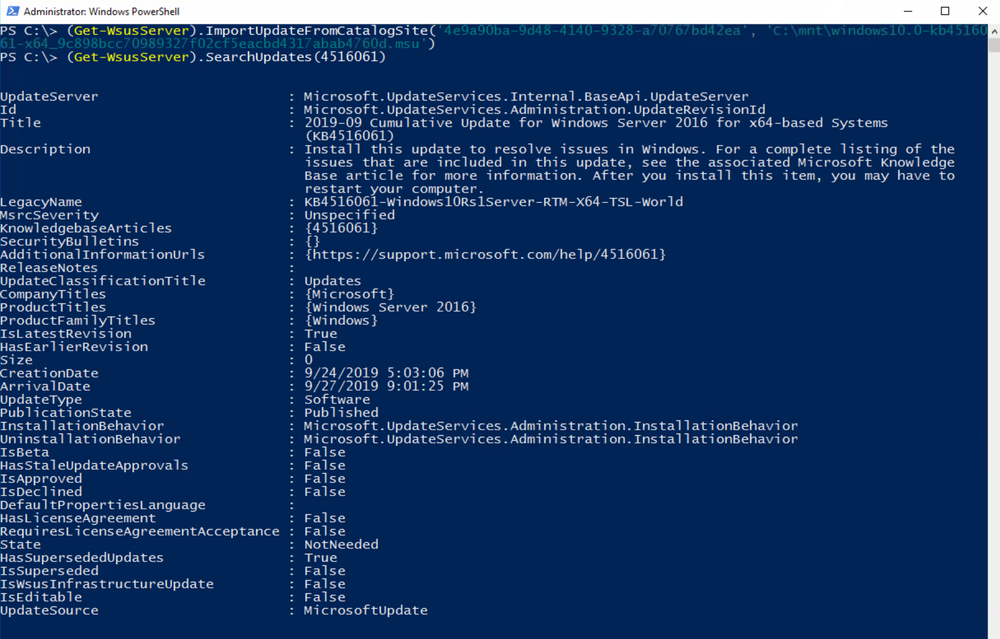This screenshot has height=639, width=1000.
Task: Click the ProductTitles value {Windows Server 2016}
Action: [390, 307]
